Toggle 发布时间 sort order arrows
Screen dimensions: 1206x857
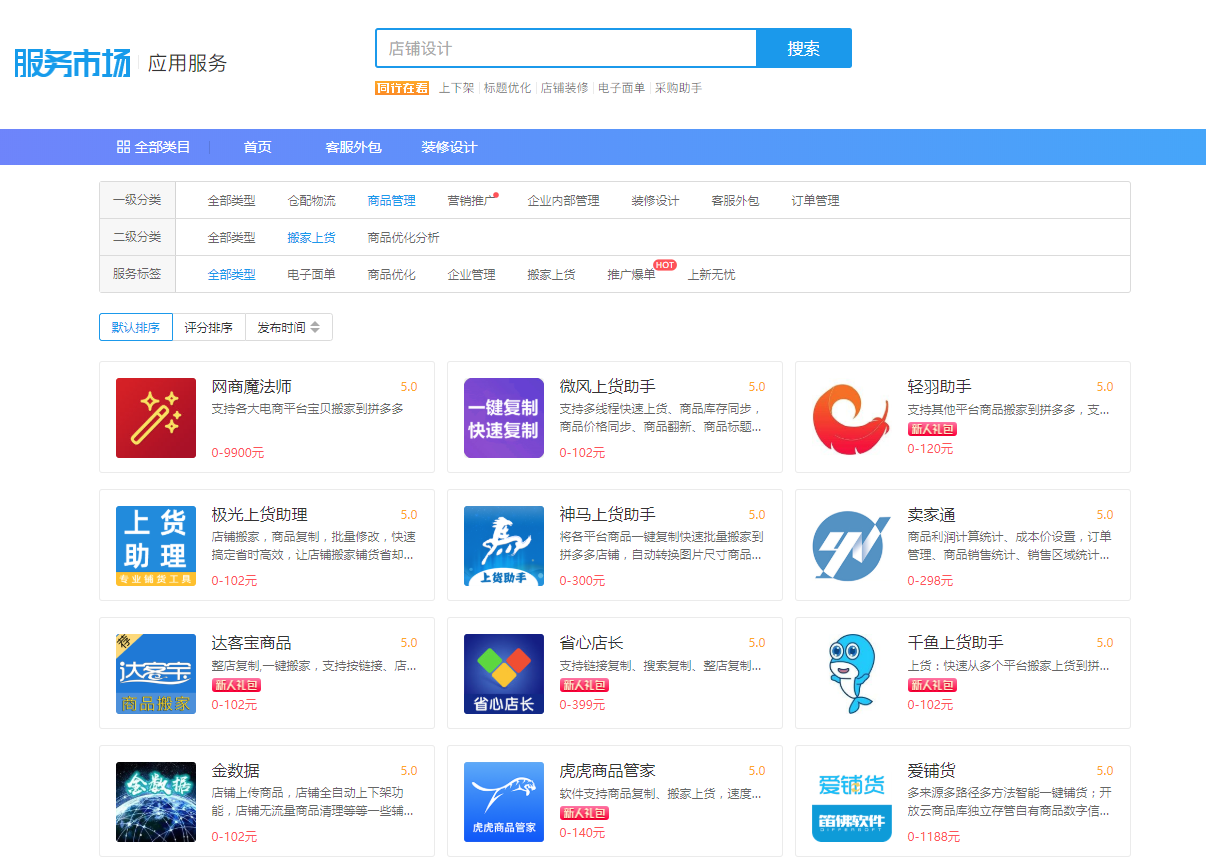(315, 328)
